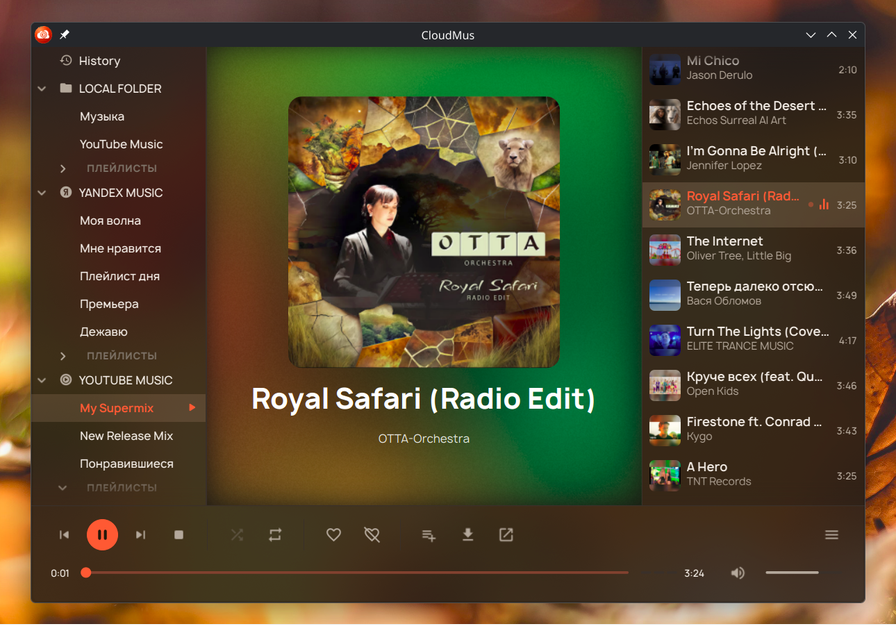896x625 pixels.
Task: Open Мне нравится playlist
Action: 121,249
